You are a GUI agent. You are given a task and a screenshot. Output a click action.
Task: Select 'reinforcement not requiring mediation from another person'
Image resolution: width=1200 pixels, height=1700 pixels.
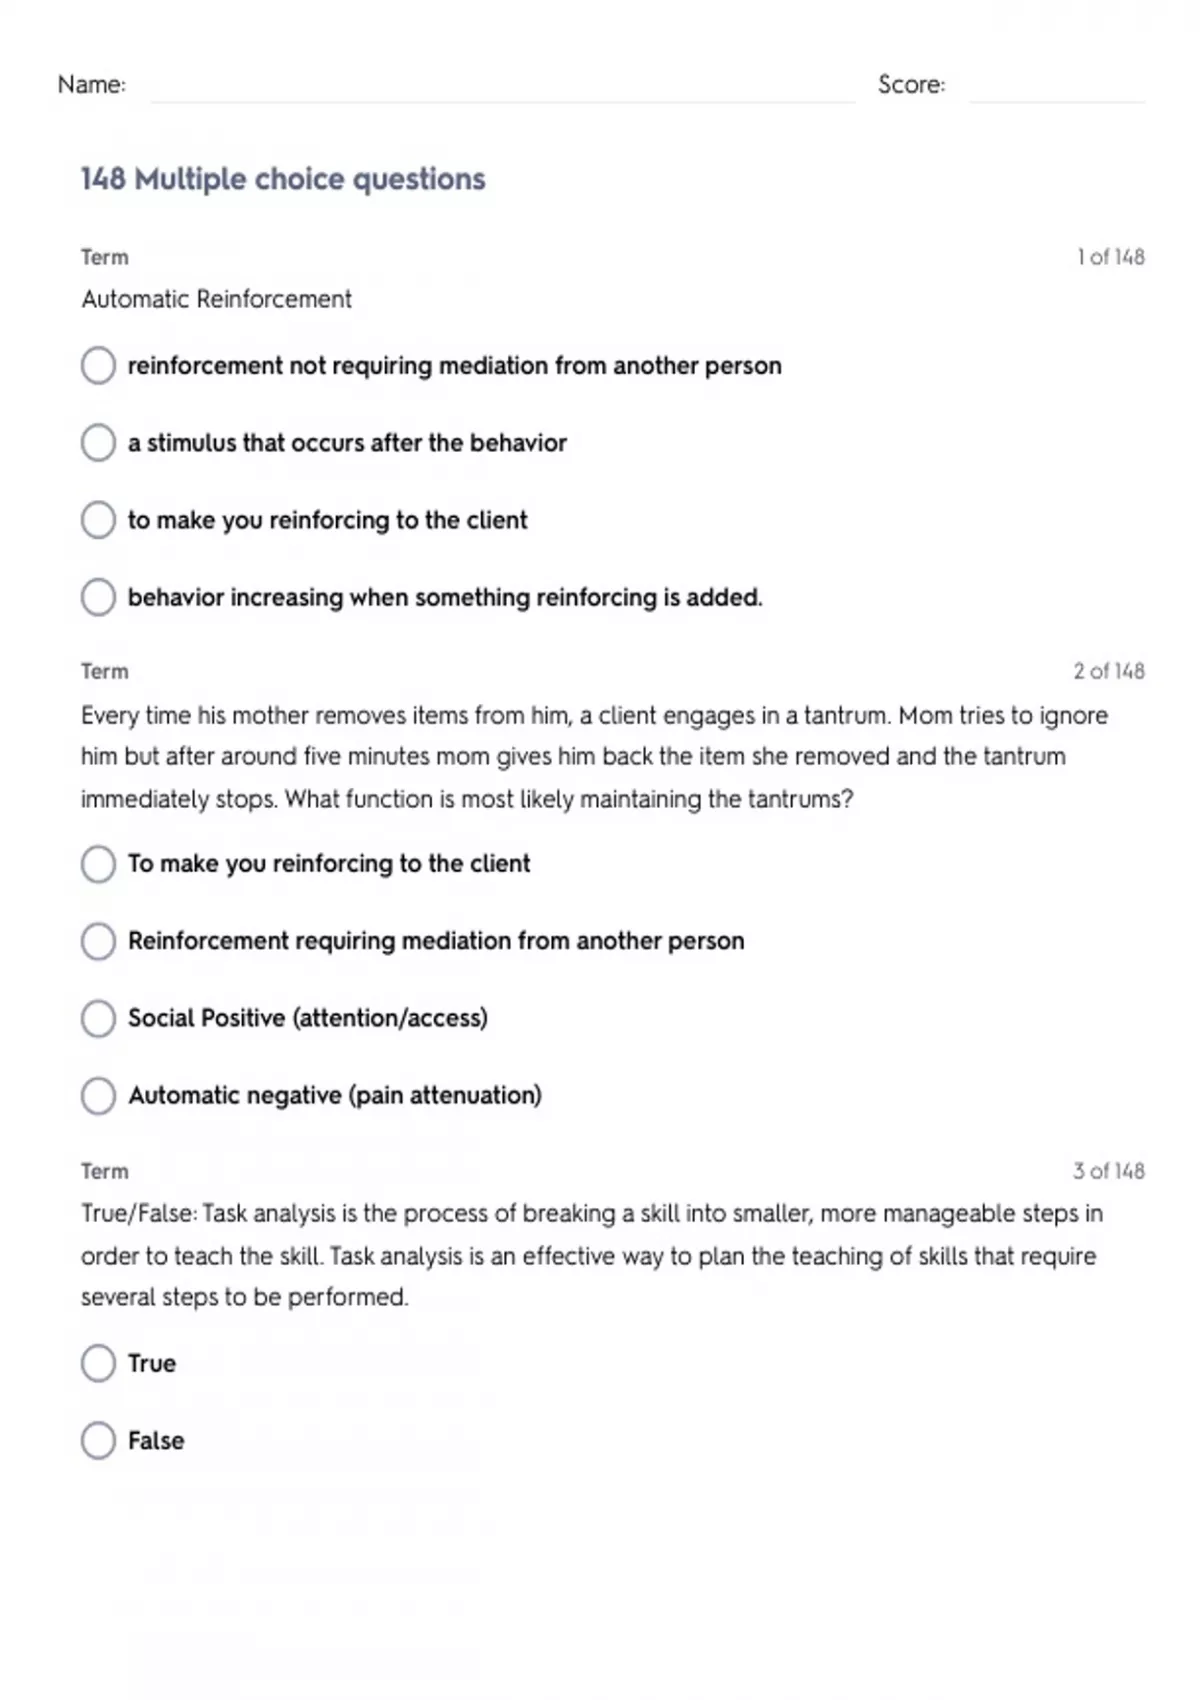pyautogui.click(x=98, y=366)
